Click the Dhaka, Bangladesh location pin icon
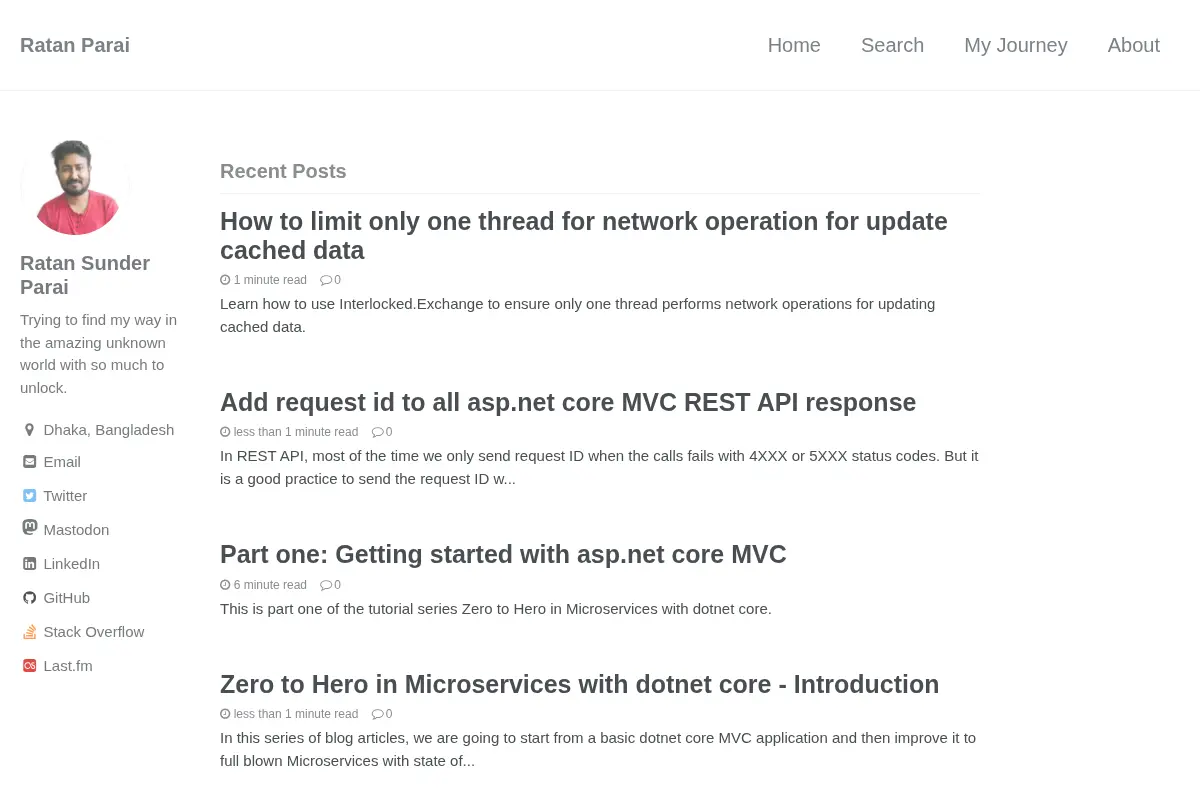The image size is (1200, 800). click(29, 430)
